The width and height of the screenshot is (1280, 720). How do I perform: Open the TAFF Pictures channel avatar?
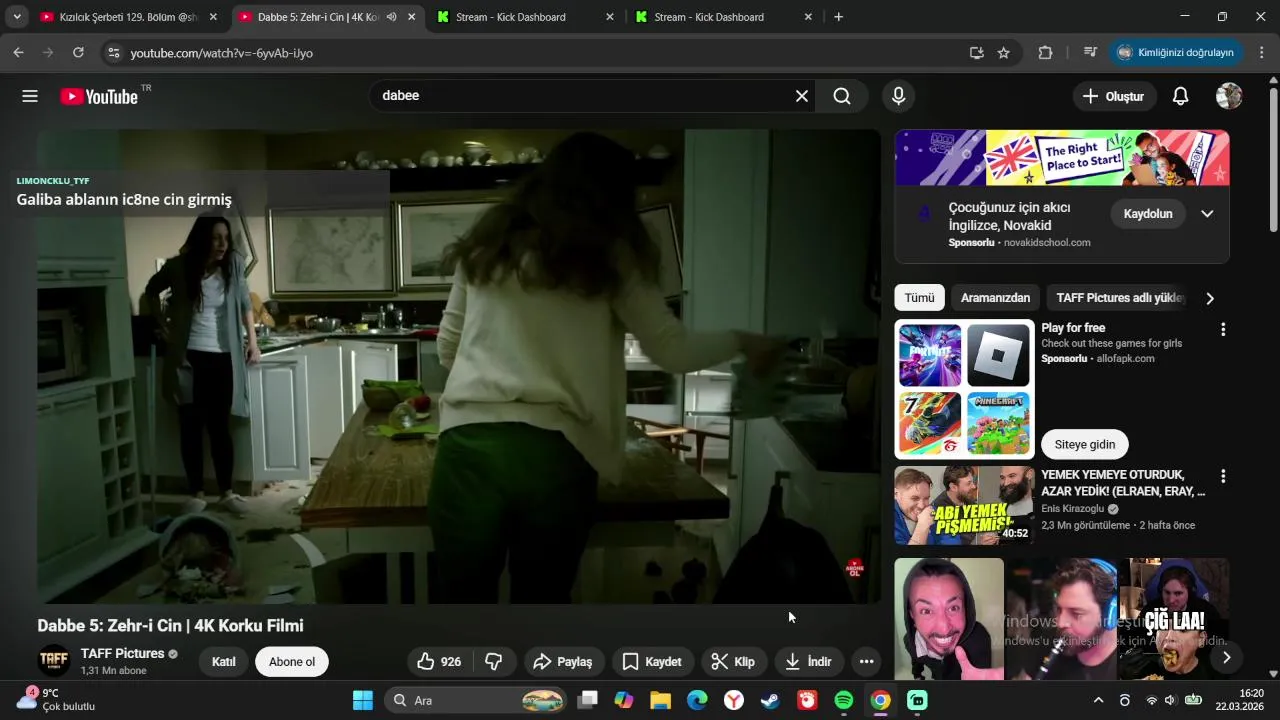coord(54,661)
